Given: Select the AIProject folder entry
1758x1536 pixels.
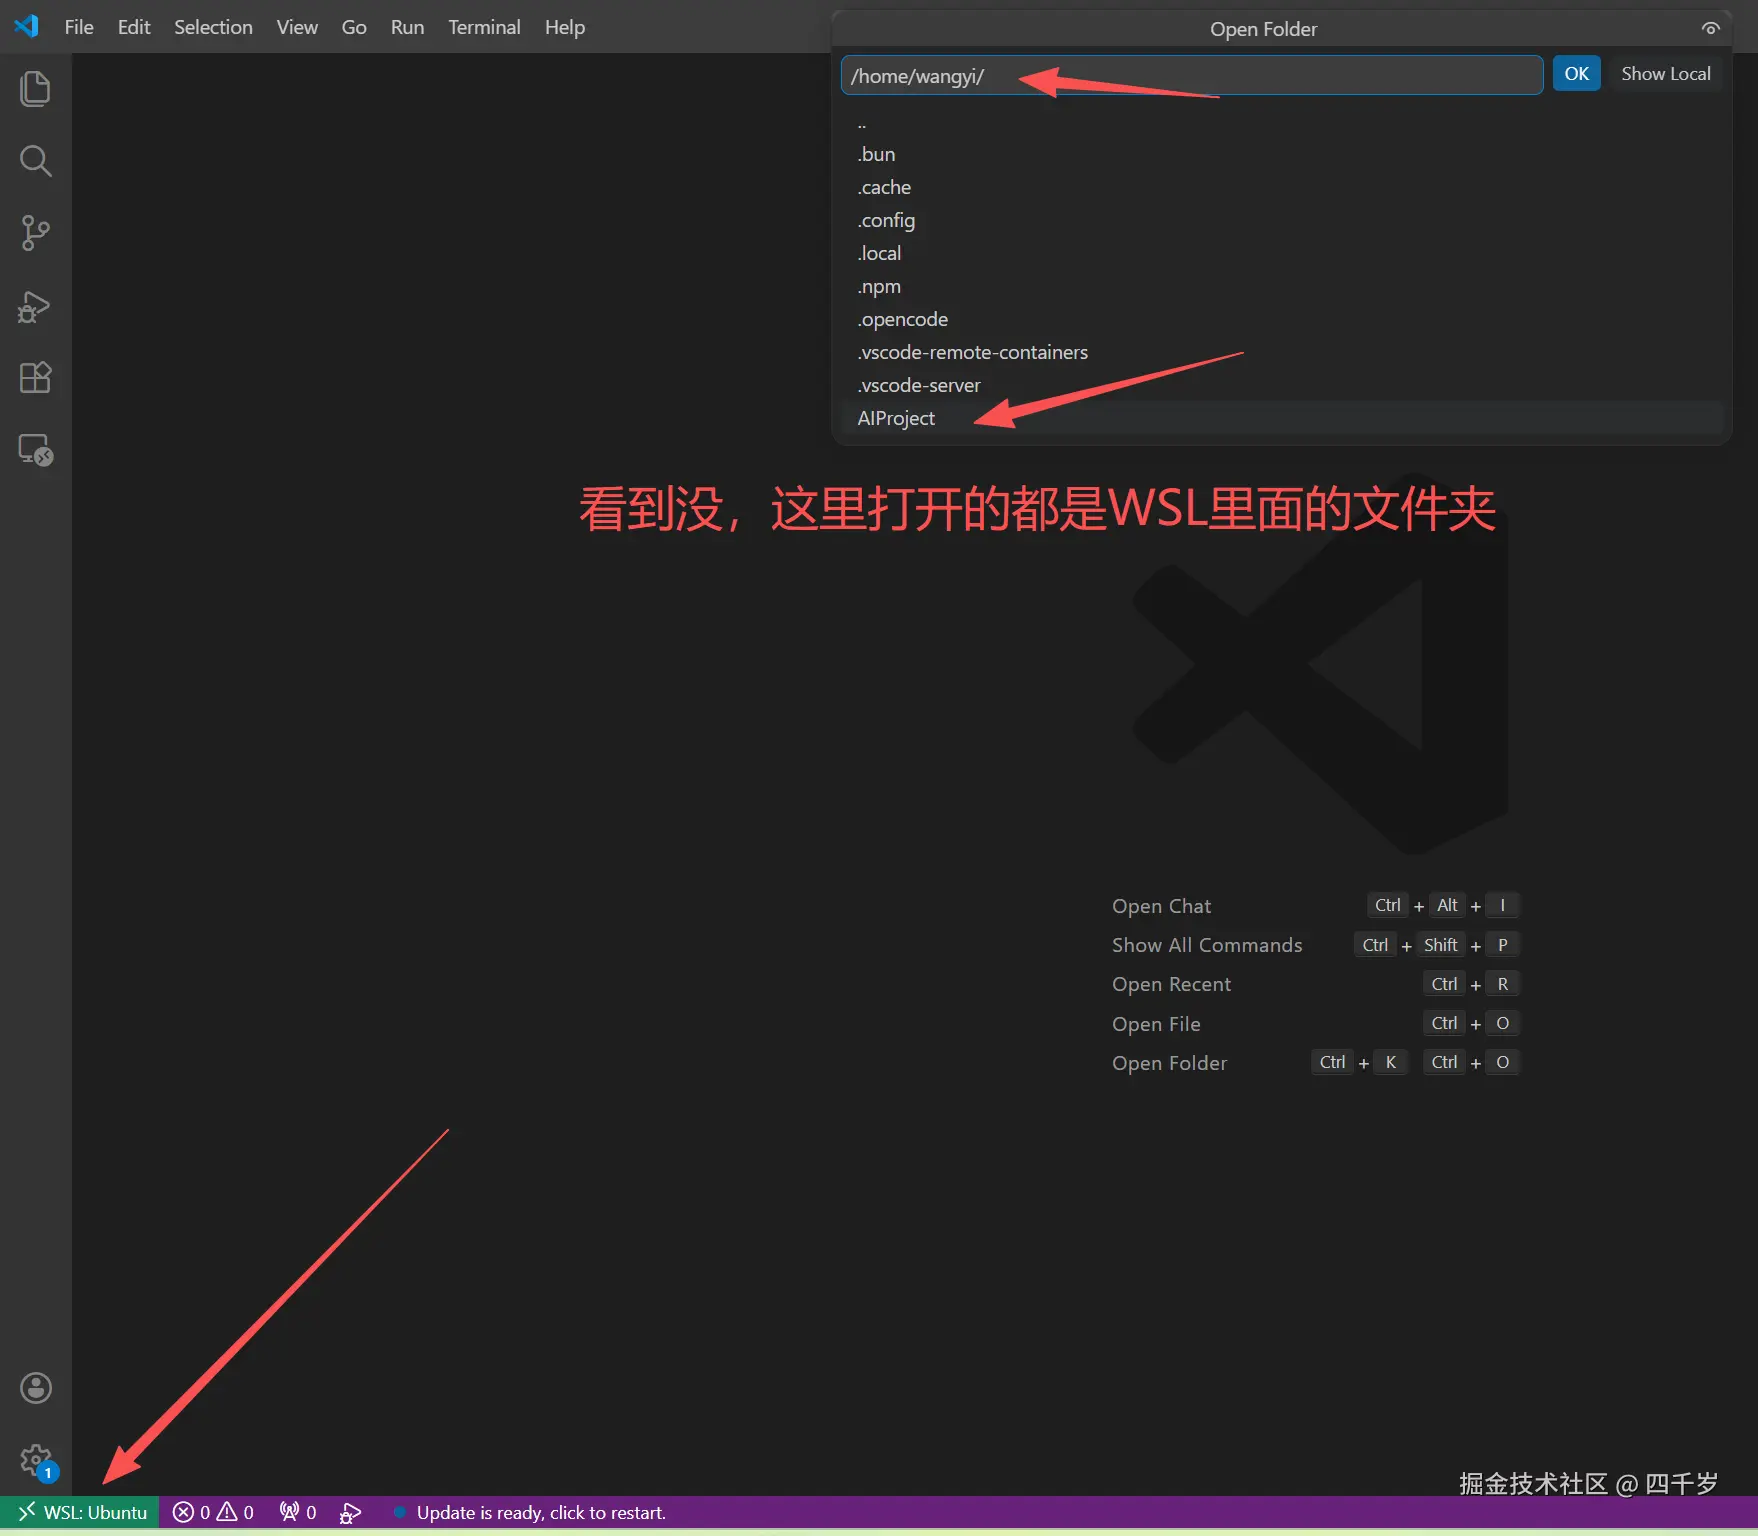Looking at the screenshot, I should click(1281, 418).
